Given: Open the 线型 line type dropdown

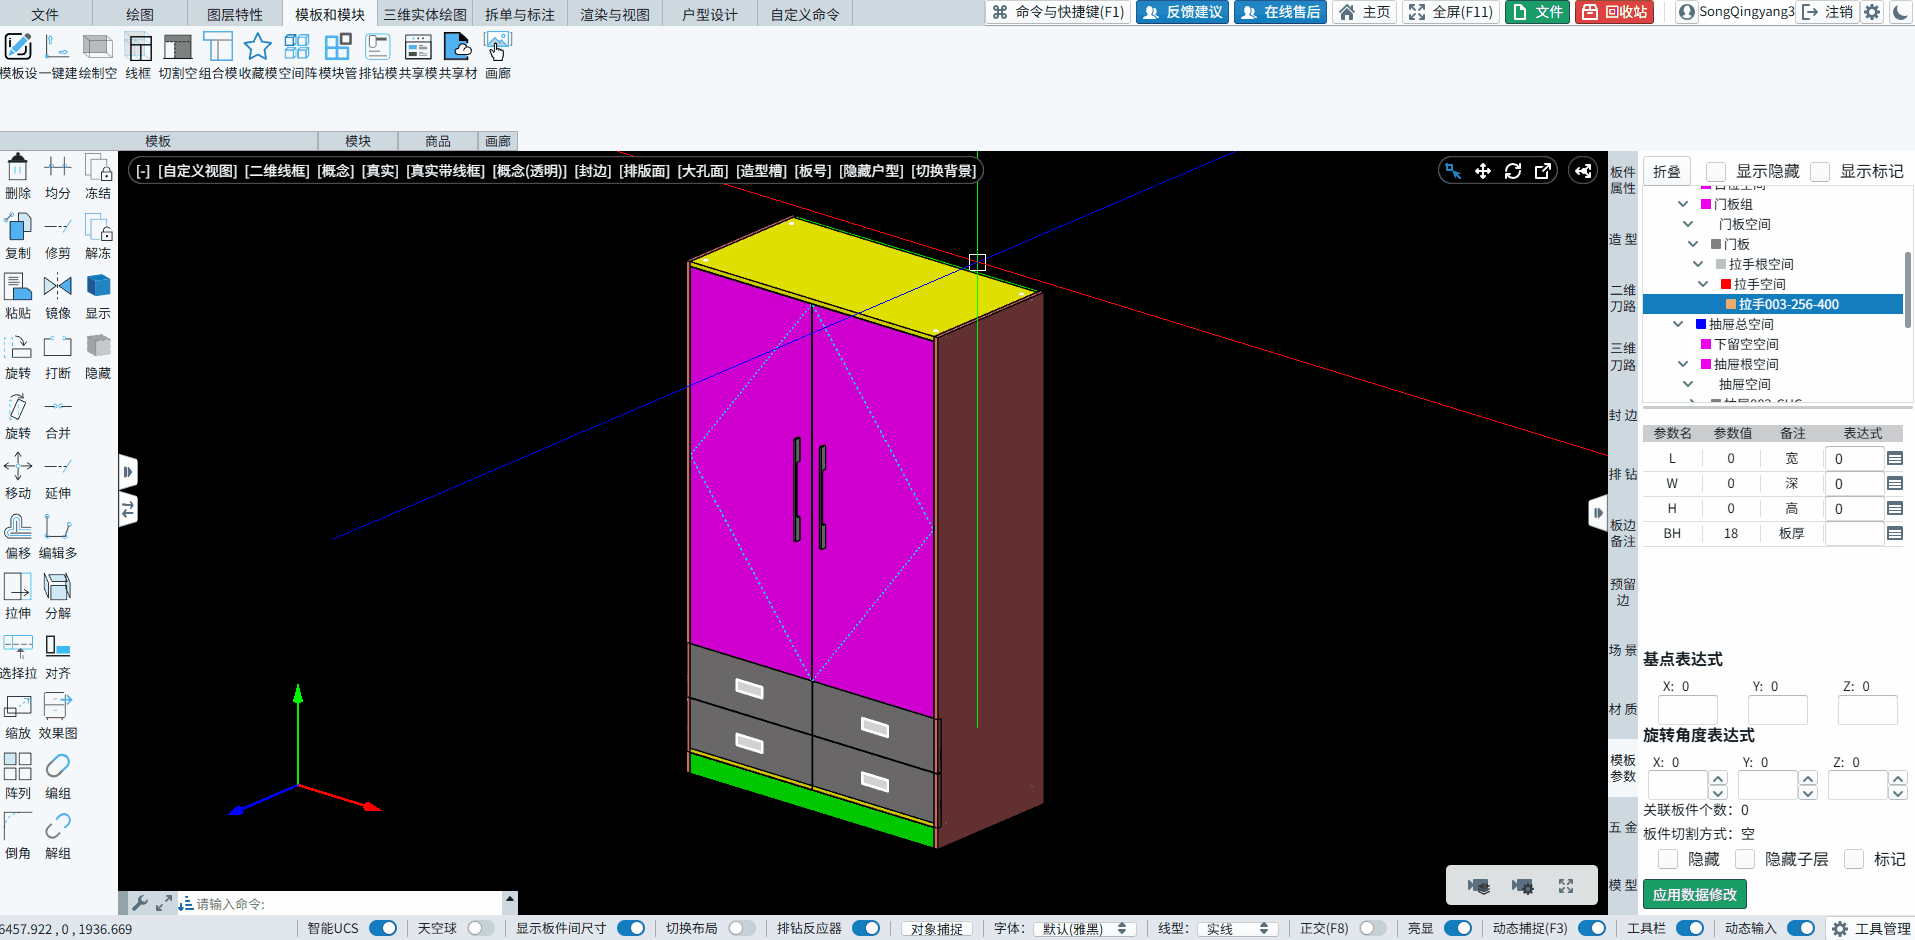Looking at the screenshot, I should (1237, 929).
